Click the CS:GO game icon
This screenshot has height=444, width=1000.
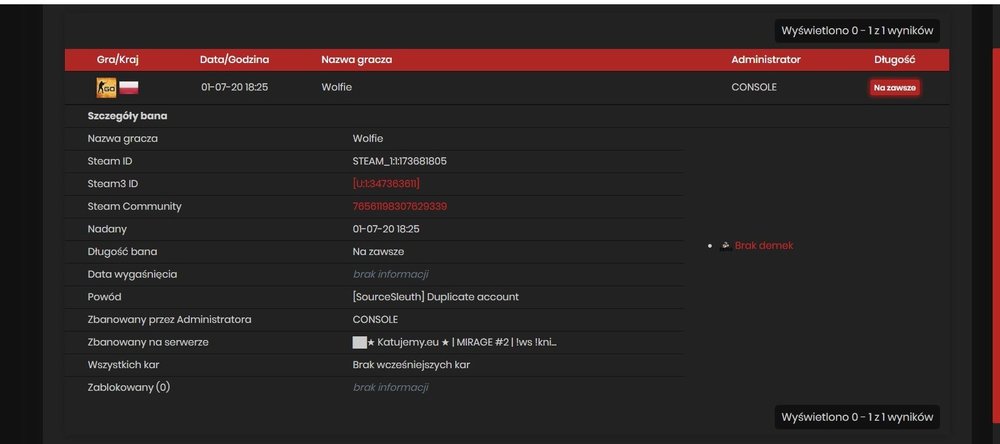tap(107, 87)
